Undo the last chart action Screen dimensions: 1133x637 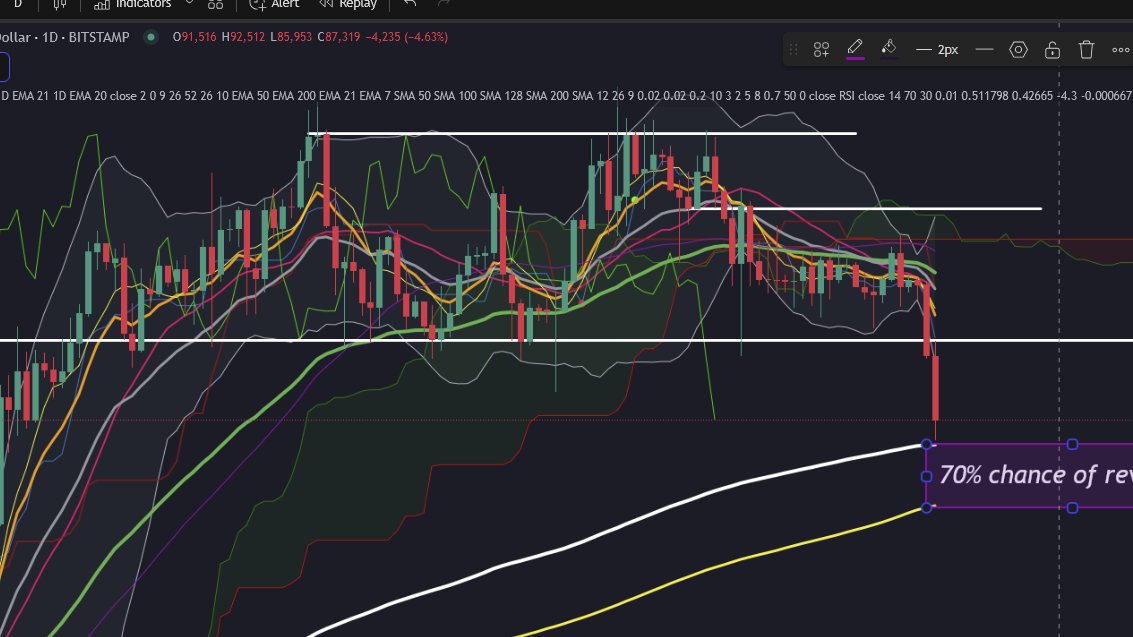click(x=410, y=4)
